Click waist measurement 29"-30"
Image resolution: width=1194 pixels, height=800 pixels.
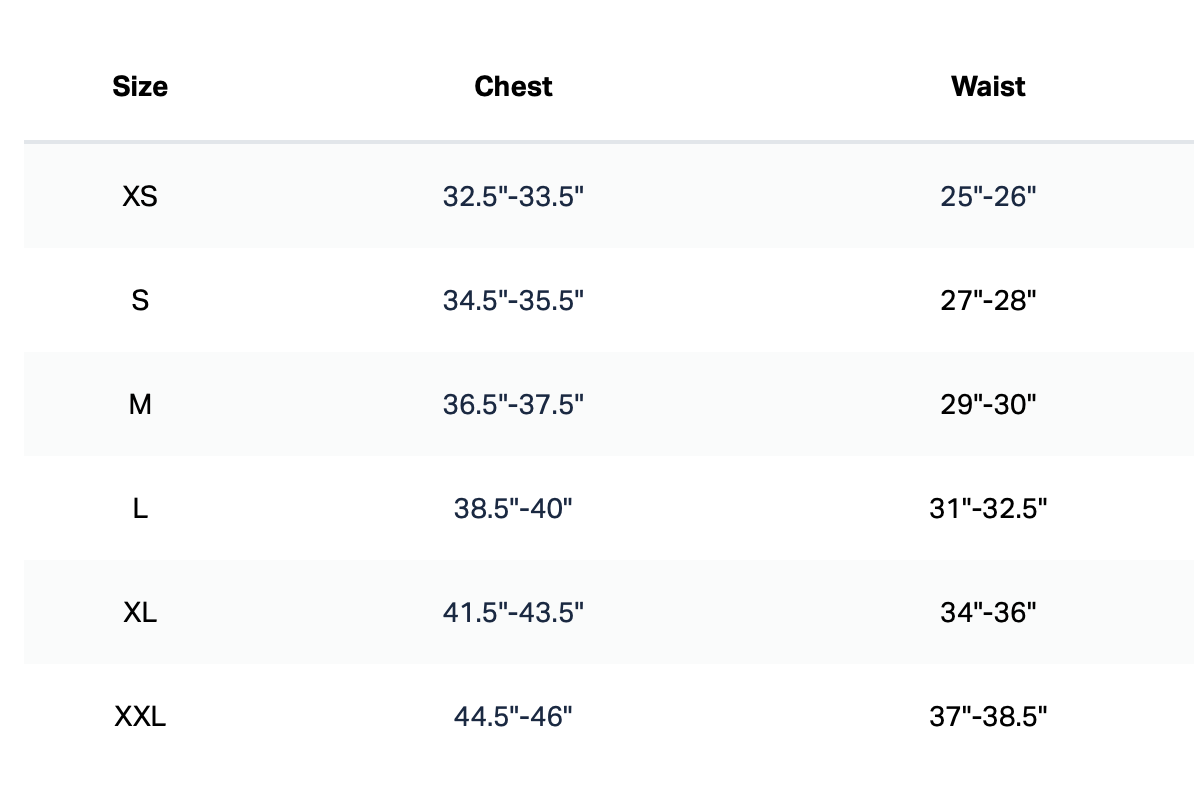988,404
